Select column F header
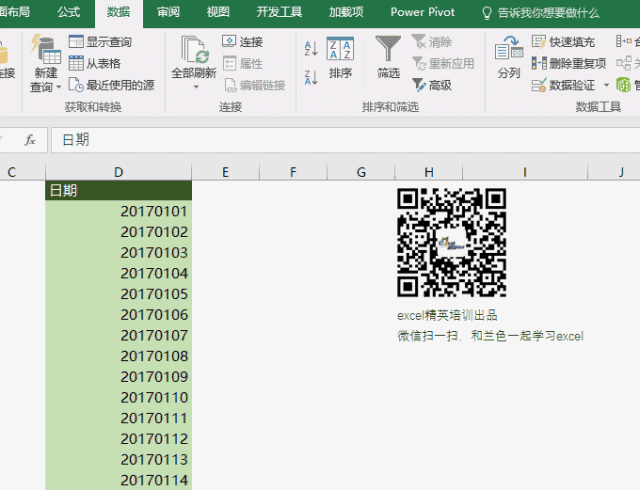This screenshot has width=640, height=490. point(293,172)
